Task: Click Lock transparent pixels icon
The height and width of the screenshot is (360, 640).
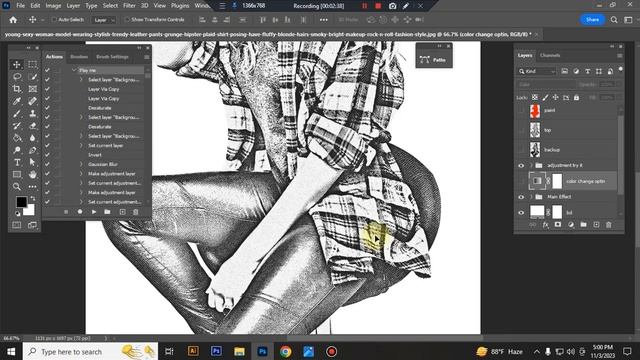Action: (535, 98)
